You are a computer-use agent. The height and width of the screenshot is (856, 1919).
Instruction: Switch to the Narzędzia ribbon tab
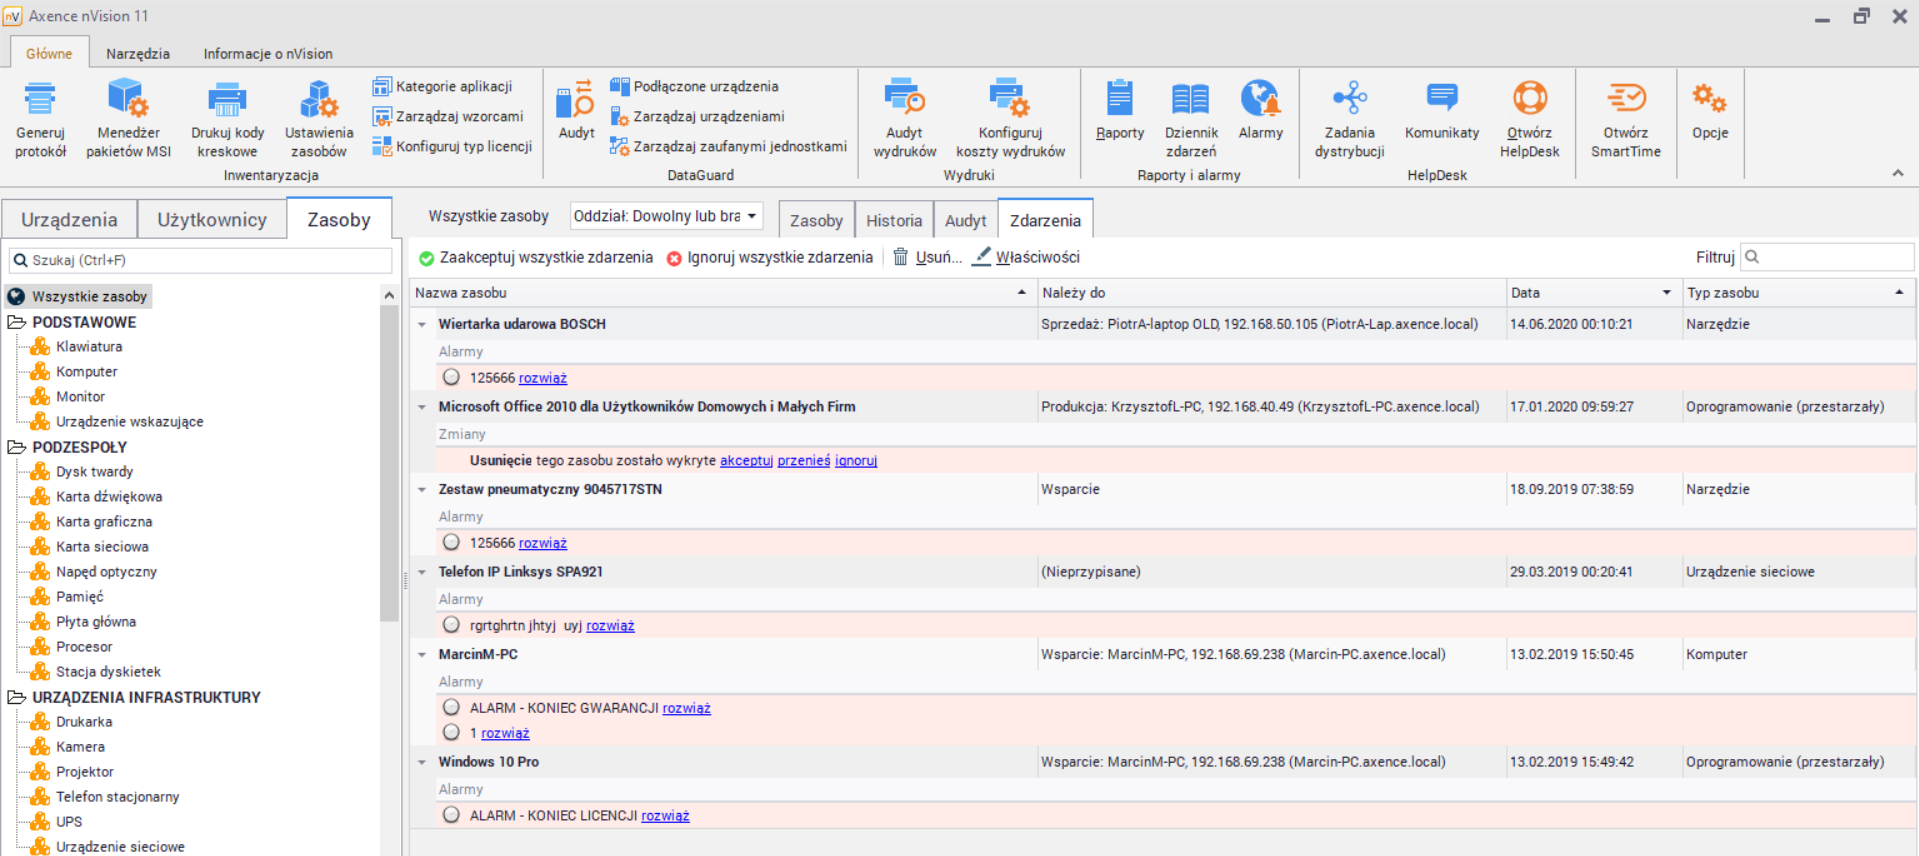pyautogui.click(x=138, y=54)
